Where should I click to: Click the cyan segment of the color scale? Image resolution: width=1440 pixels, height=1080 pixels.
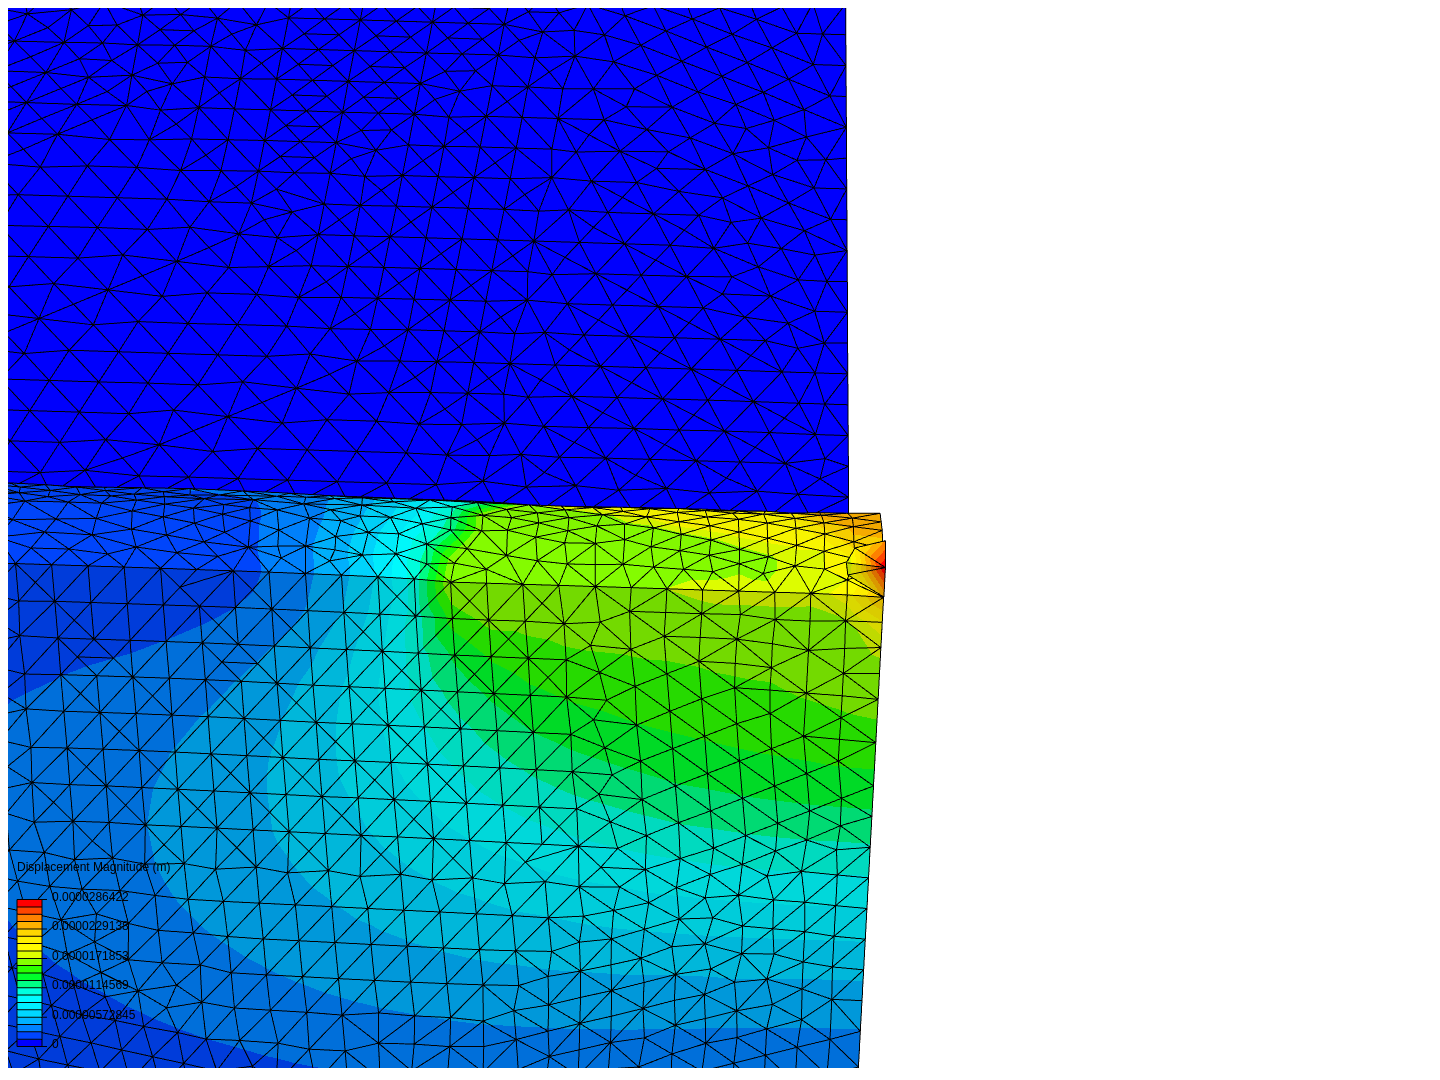29,1000
